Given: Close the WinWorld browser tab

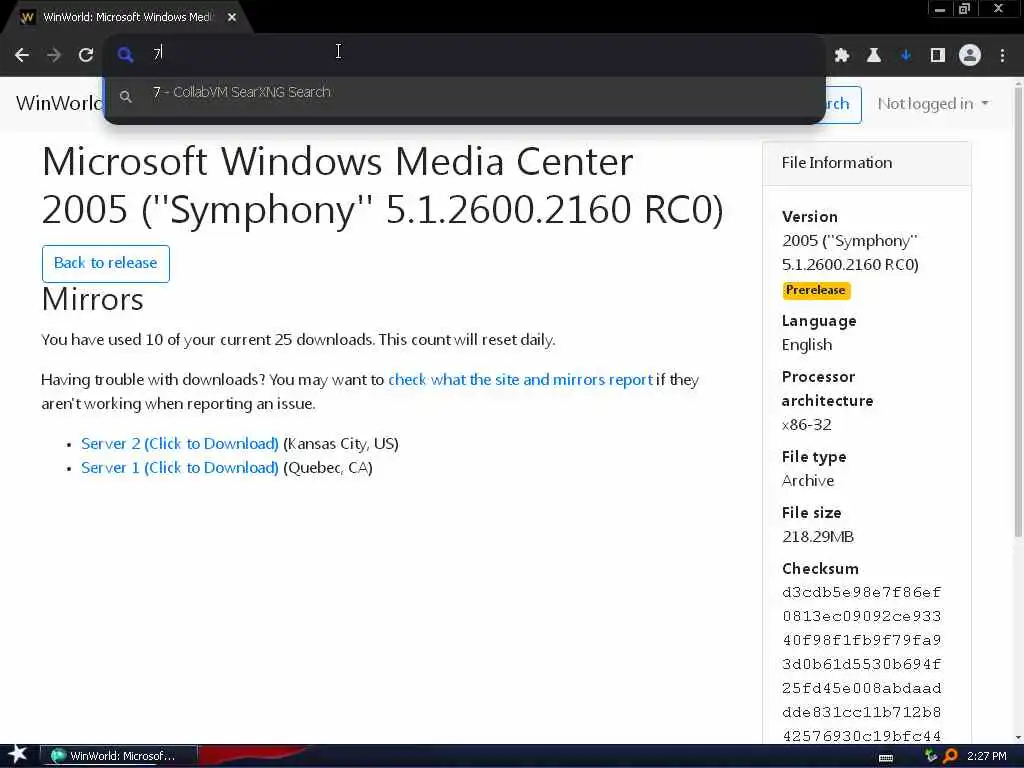Looking at the screenshot, I should point(232,18).
